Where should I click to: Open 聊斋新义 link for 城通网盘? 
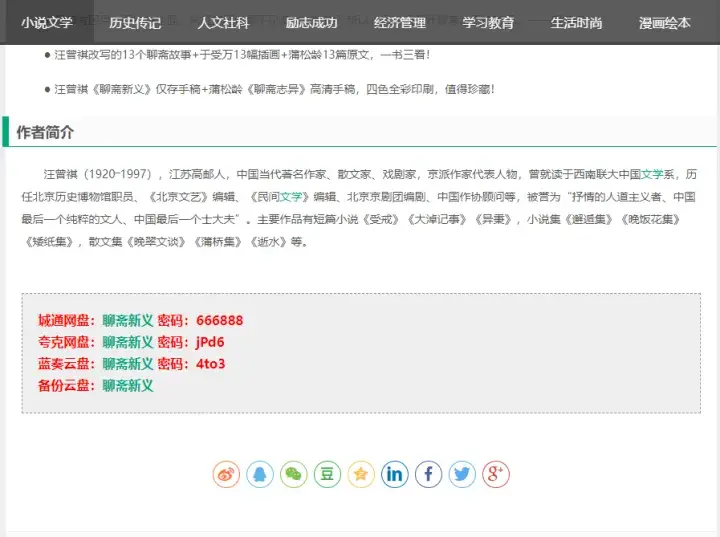(128, 320)
